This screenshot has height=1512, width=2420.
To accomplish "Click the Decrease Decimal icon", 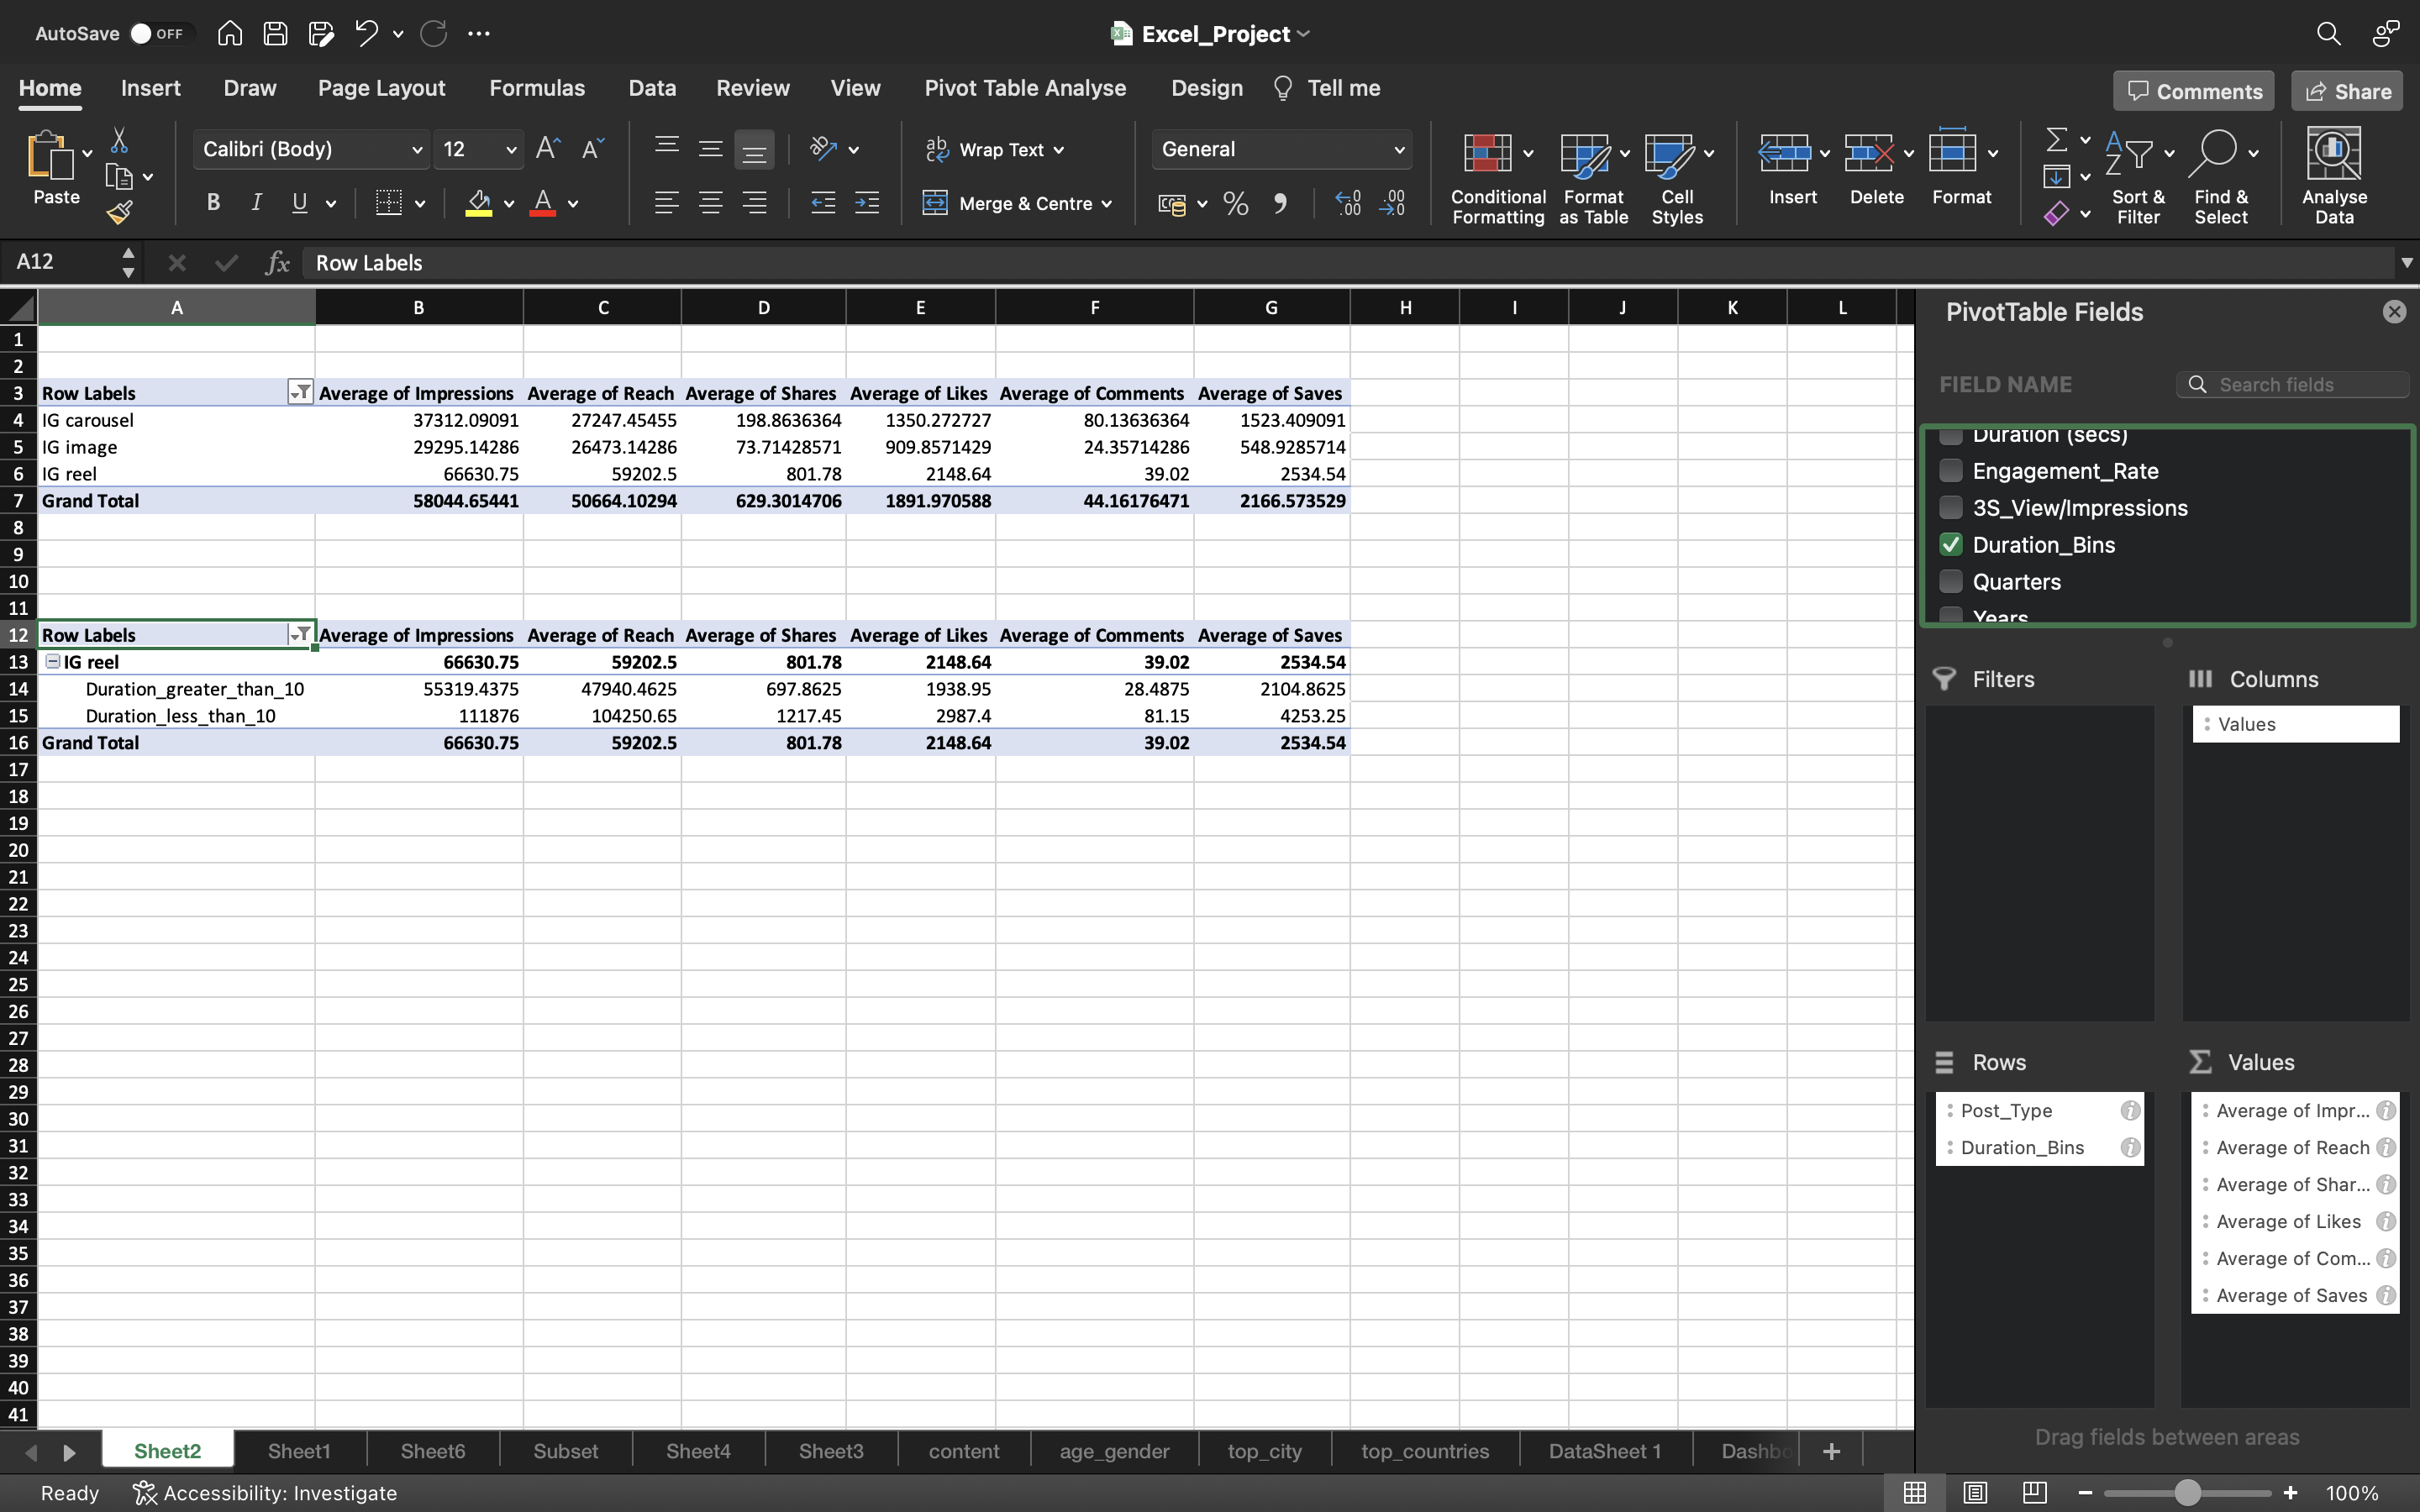I will click(1392, 204).
